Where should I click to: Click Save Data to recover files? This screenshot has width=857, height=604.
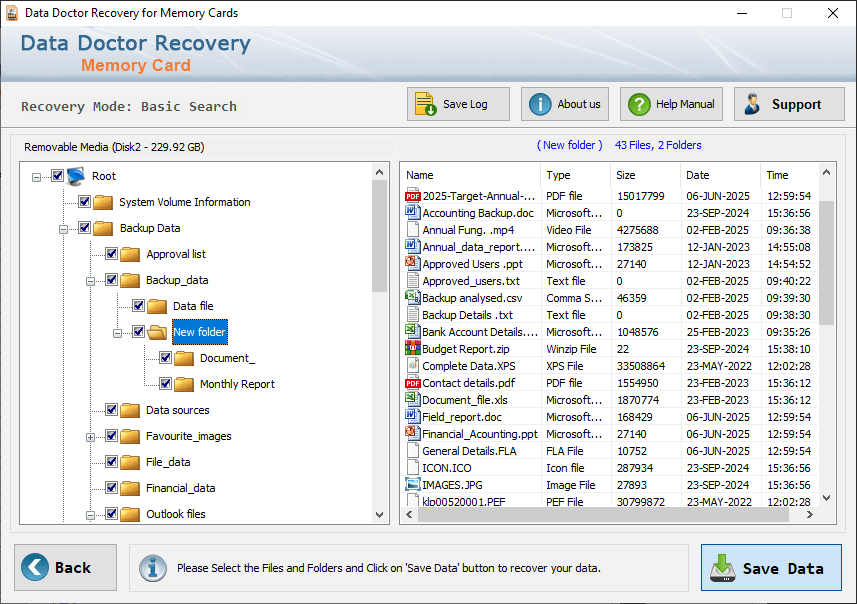coord(771,567)
